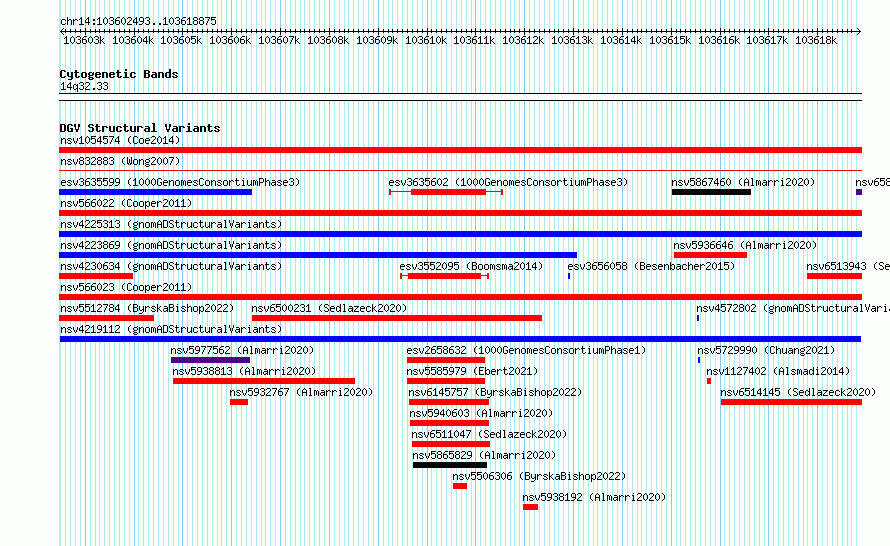Select nsv6511047 (Sedlazeck2020) label
890x546 pixels.
489,434
